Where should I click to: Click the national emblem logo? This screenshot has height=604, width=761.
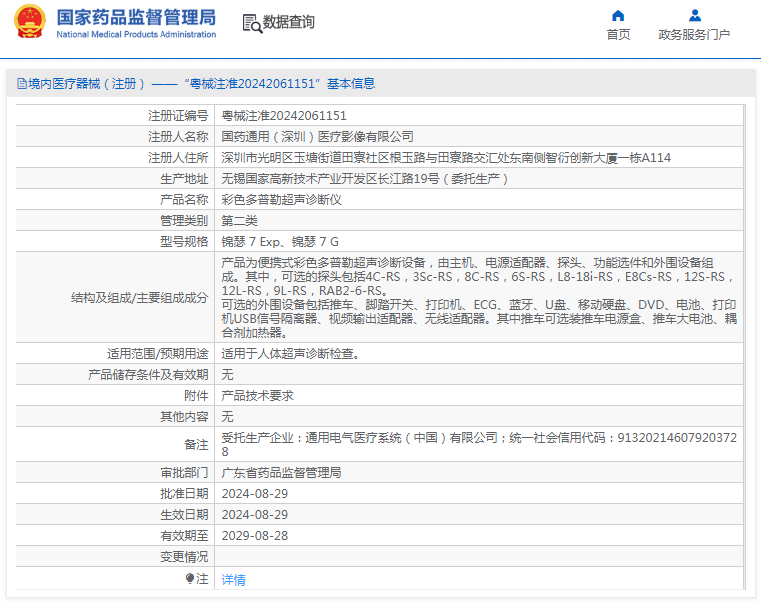pyautogui.click(x=30, y=22)
